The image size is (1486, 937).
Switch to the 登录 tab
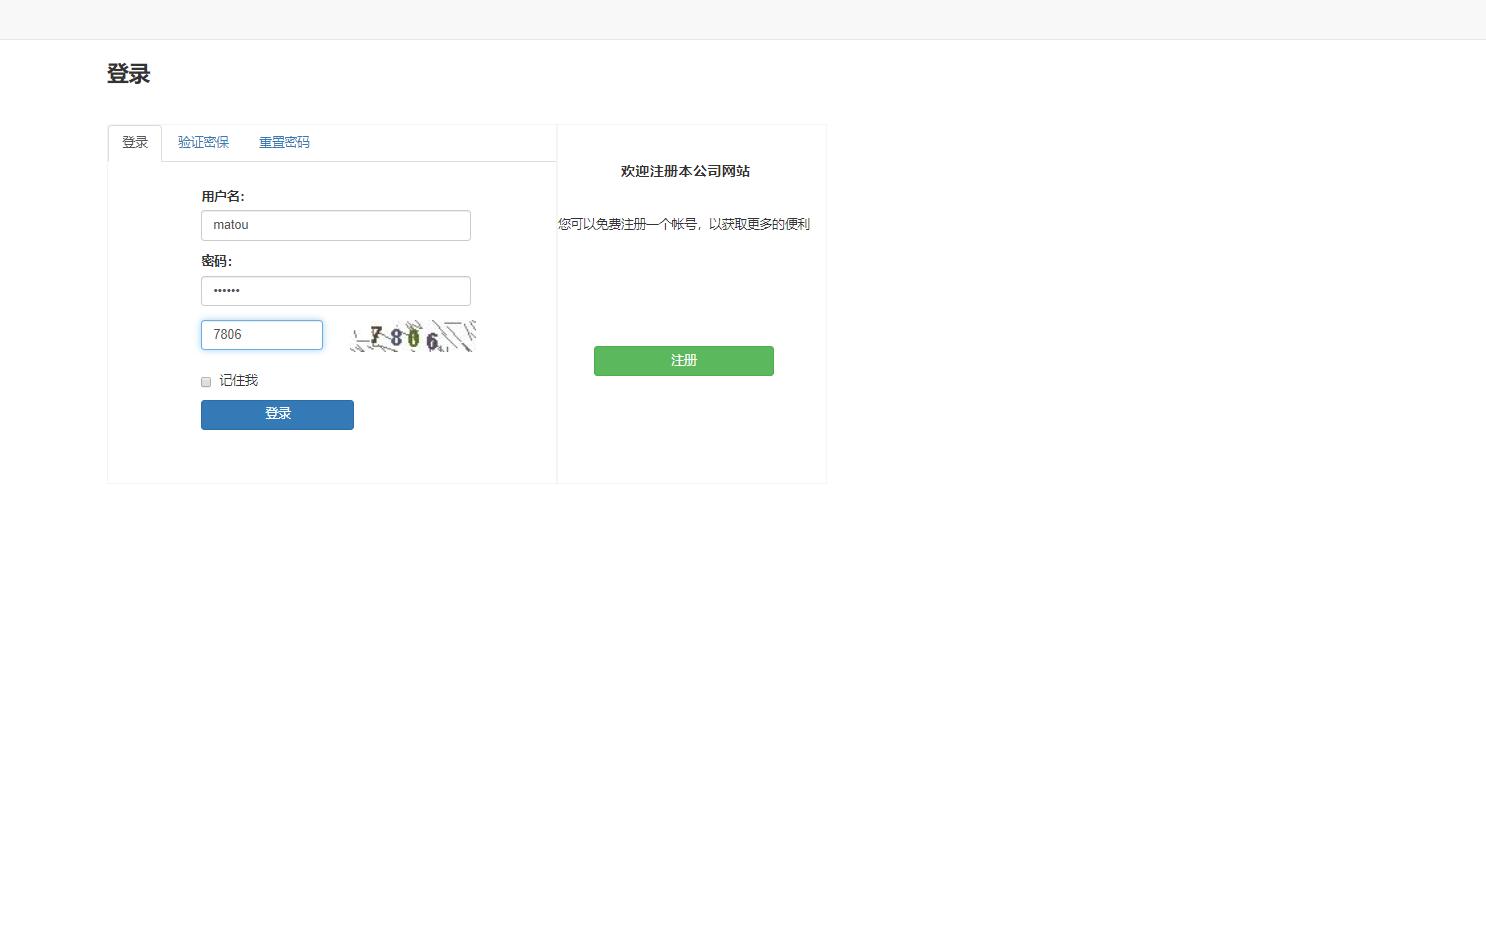click(x=135, y=143)
